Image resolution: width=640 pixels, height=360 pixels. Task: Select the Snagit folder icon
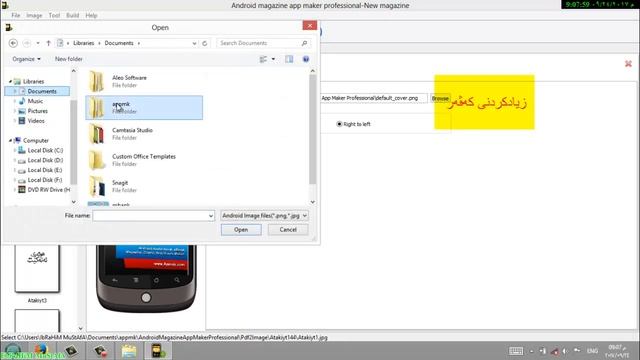pos(97,186)
